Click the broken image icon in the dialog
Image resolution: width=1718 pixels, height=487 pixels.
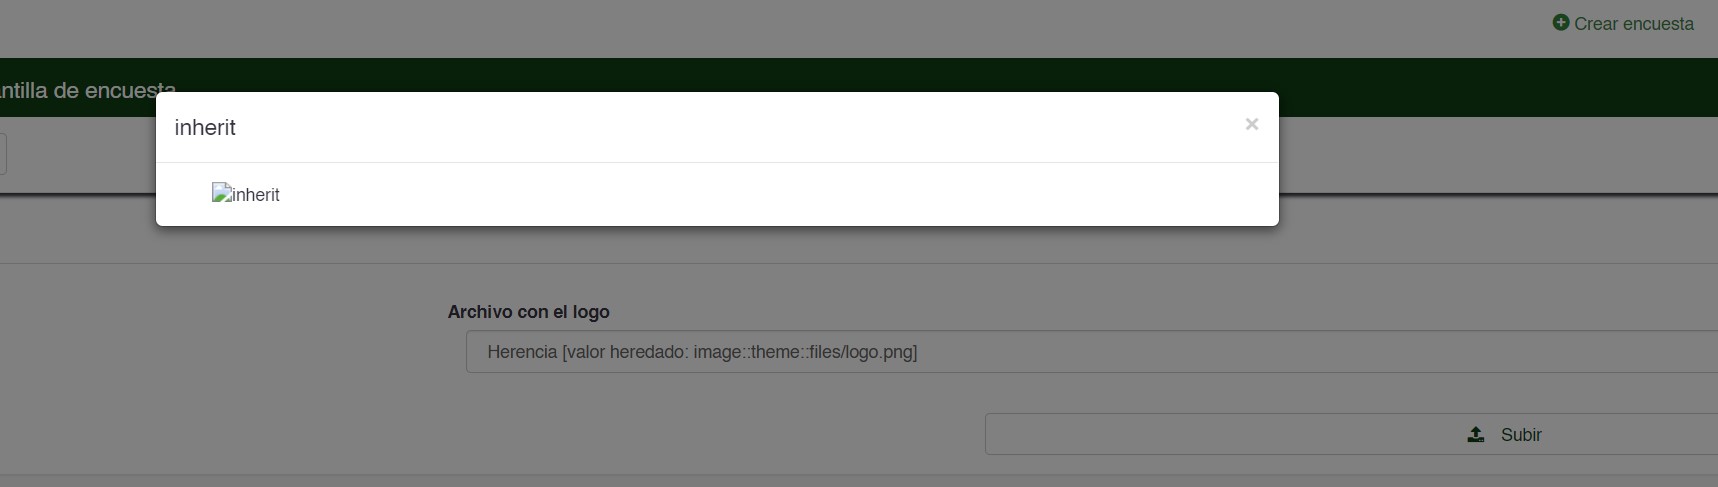click(221, 193)
